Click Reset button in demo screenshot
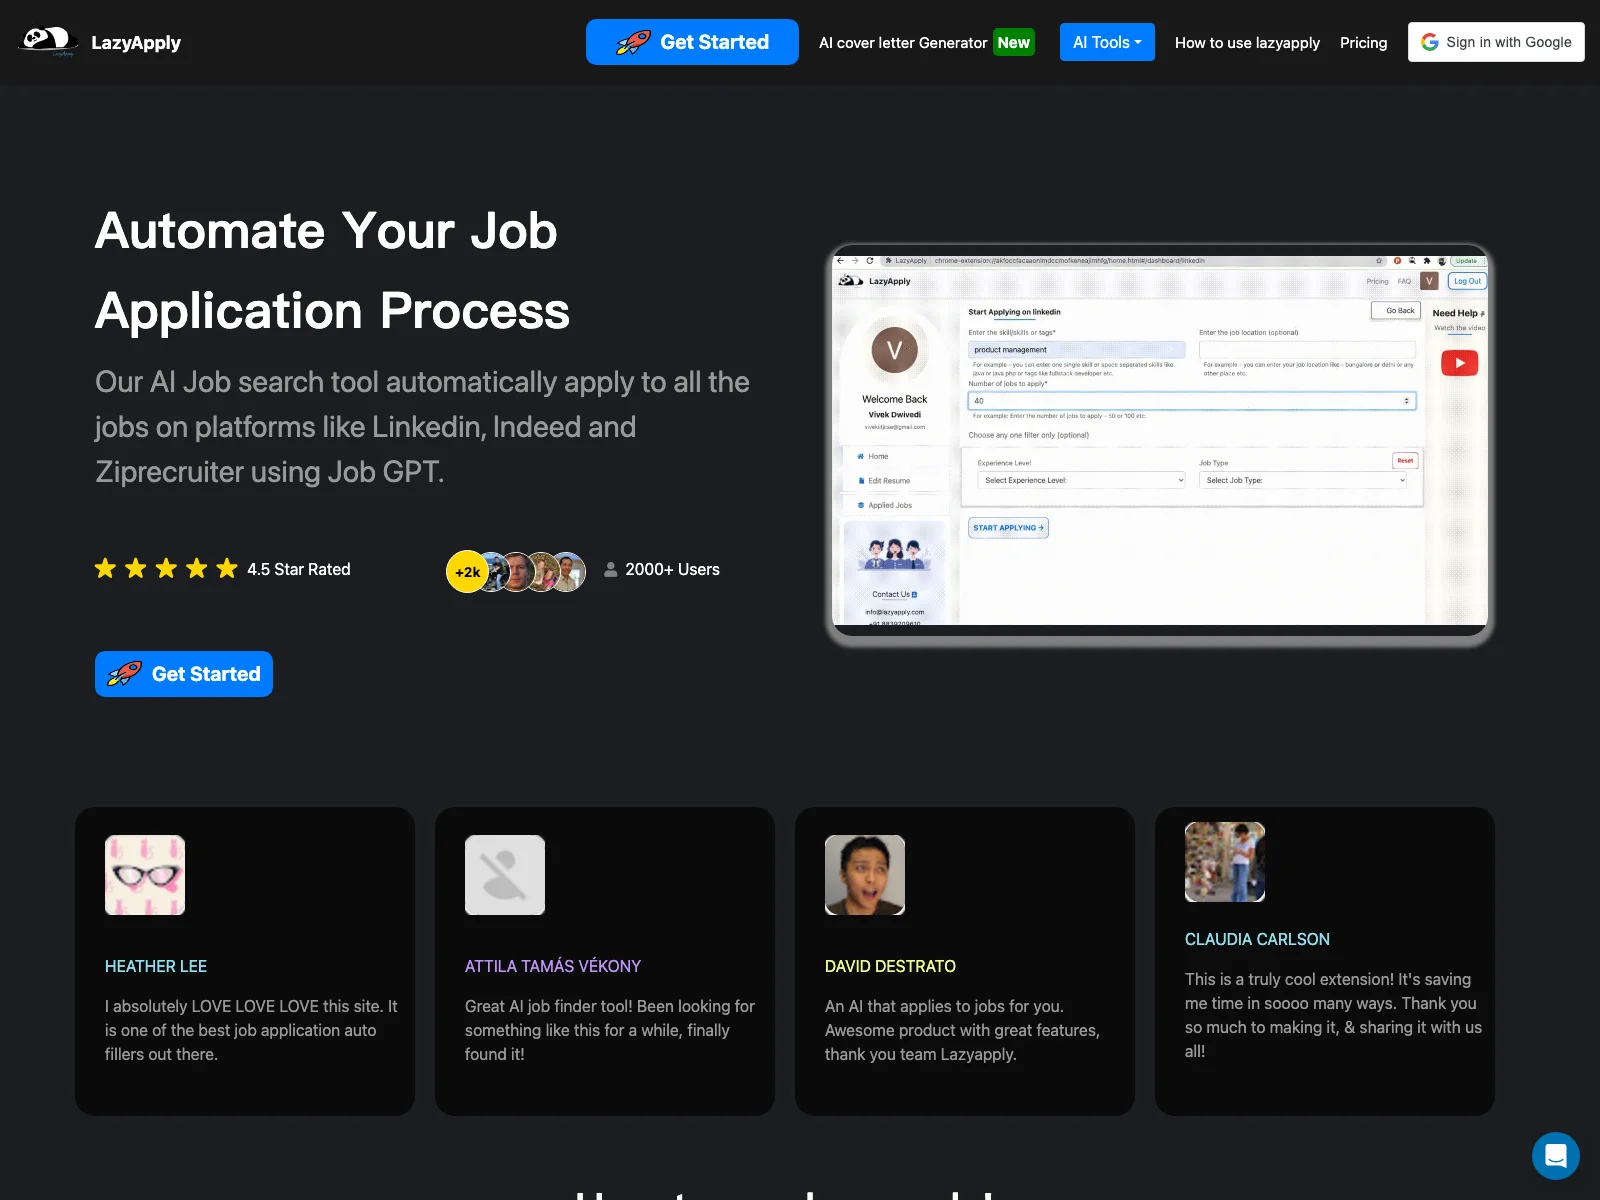 pyautogui.click(x=1405, y=461)
